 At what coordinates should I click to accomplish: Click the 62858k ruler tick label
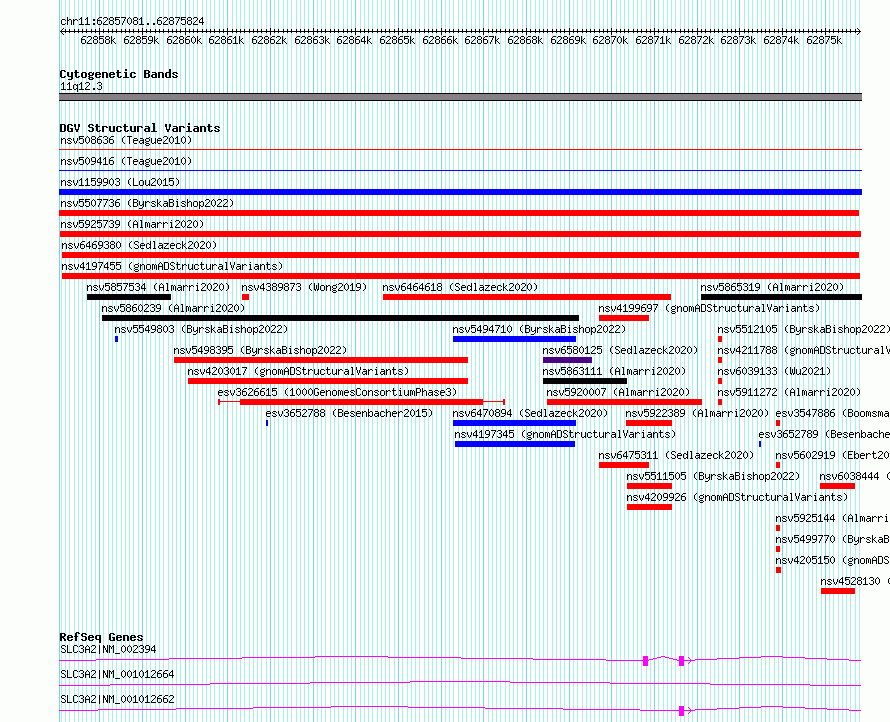tap(98, 40)
